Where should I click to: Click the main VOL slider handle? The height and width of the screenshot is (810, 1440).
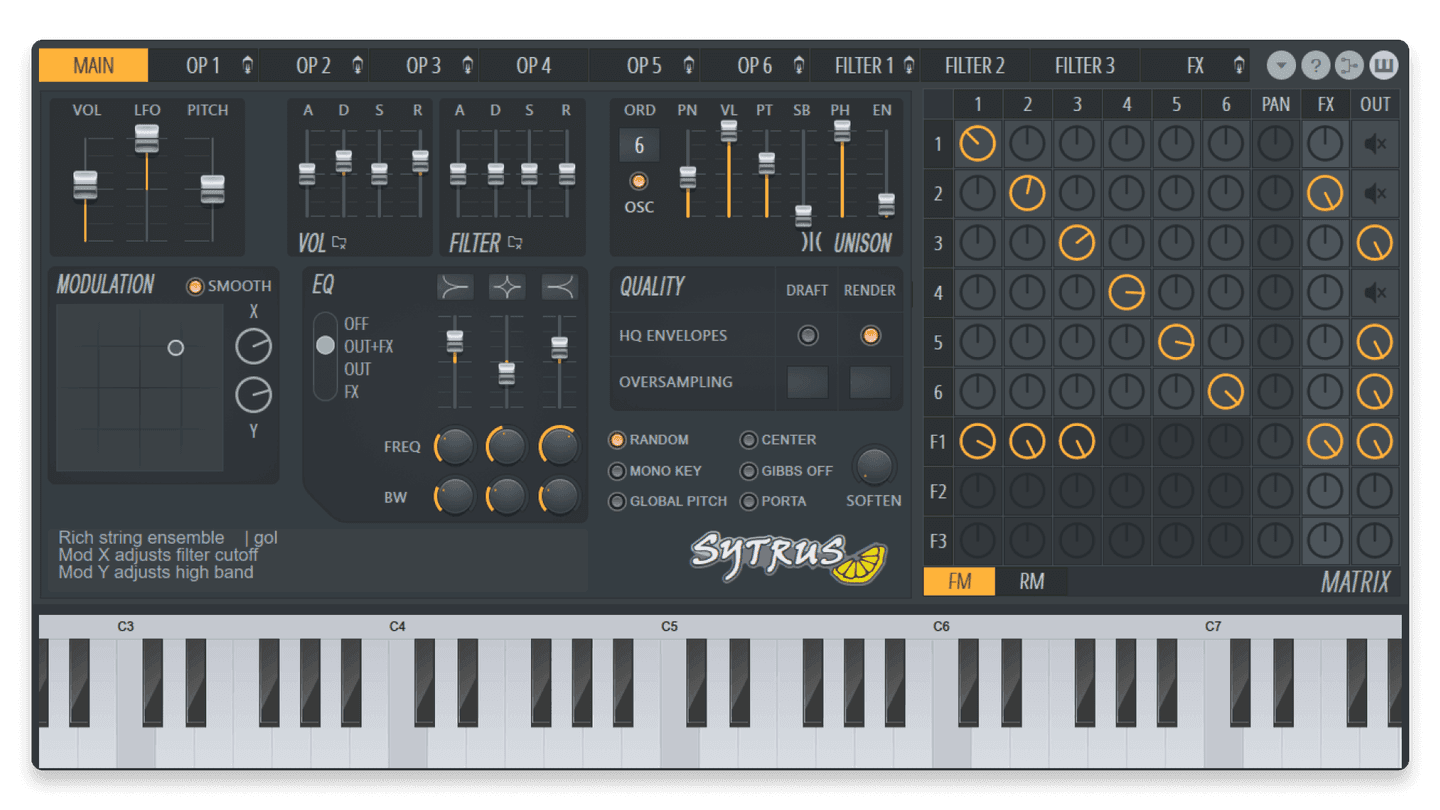(x=85, y=185)
